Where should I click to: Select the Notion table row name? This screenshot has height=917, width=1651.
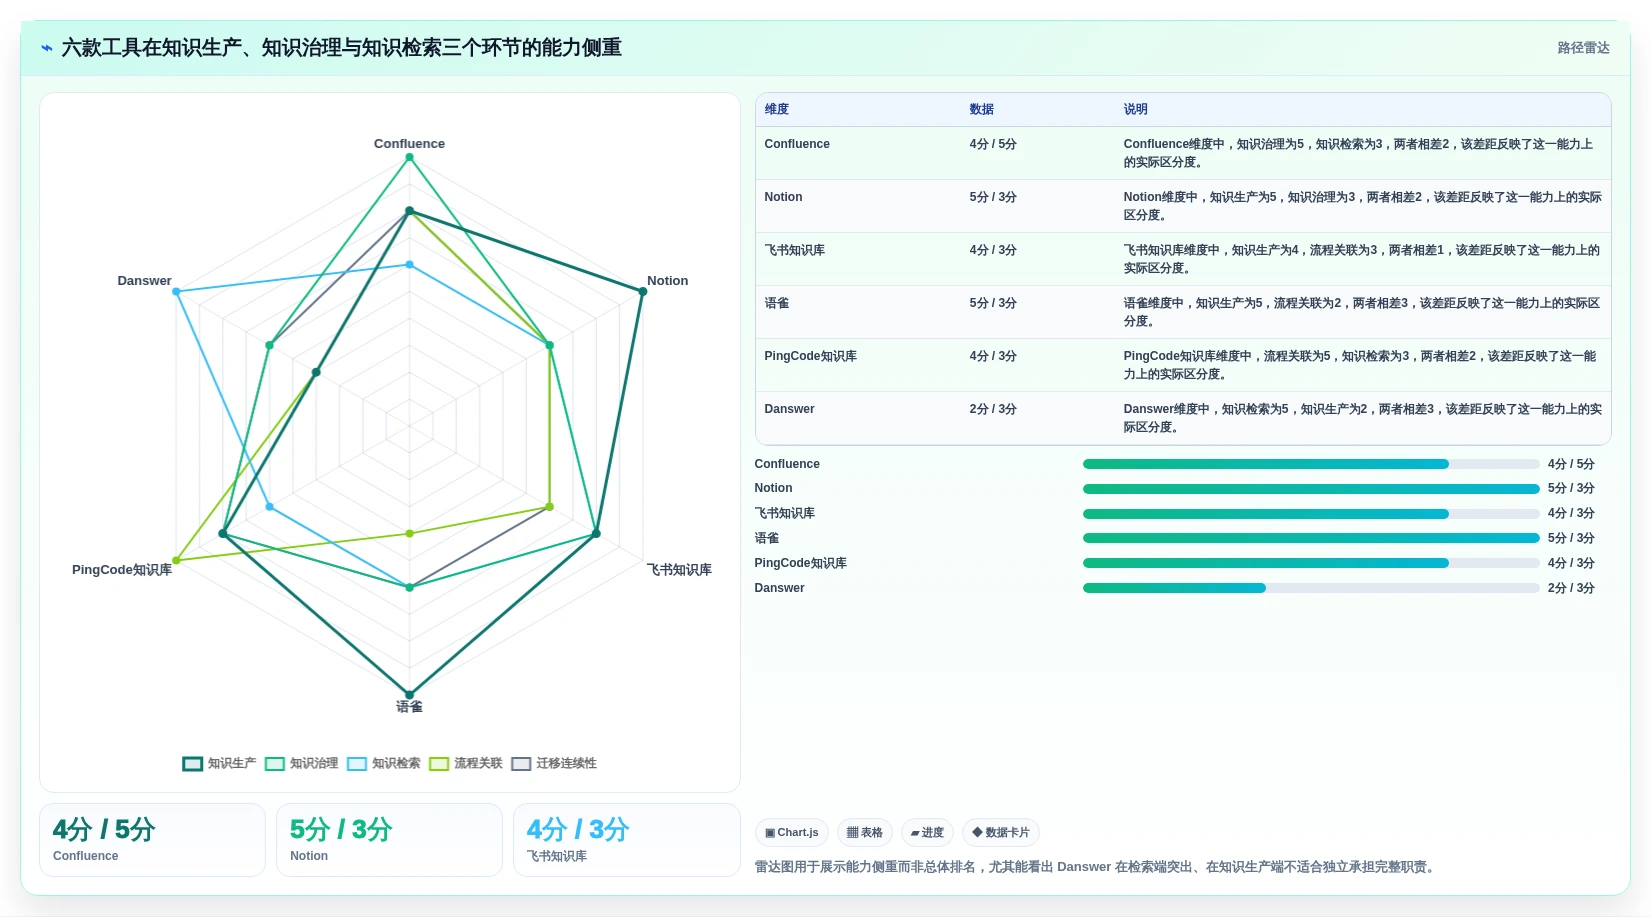point(783,197)
